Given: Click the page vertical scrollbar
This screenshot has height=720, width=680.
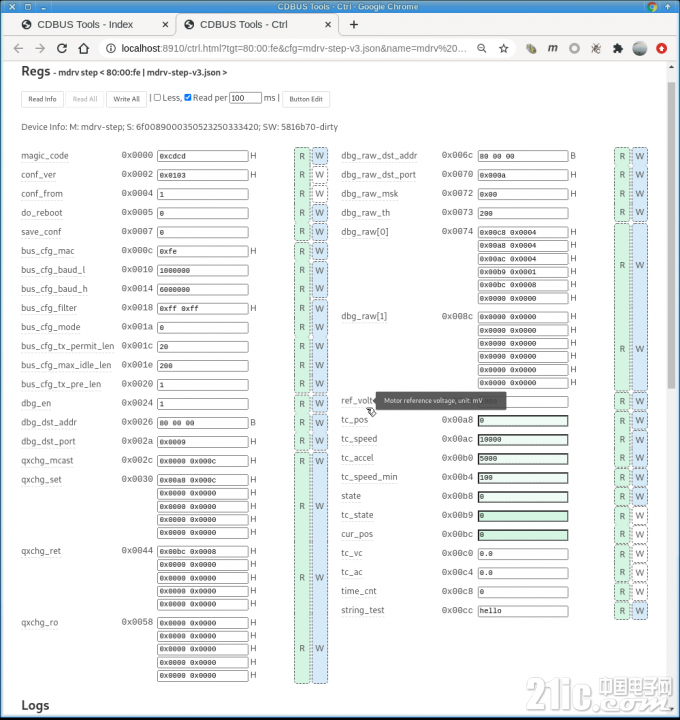Looking at the screenshot, I should pyautogui.click(x=671, y=234).
